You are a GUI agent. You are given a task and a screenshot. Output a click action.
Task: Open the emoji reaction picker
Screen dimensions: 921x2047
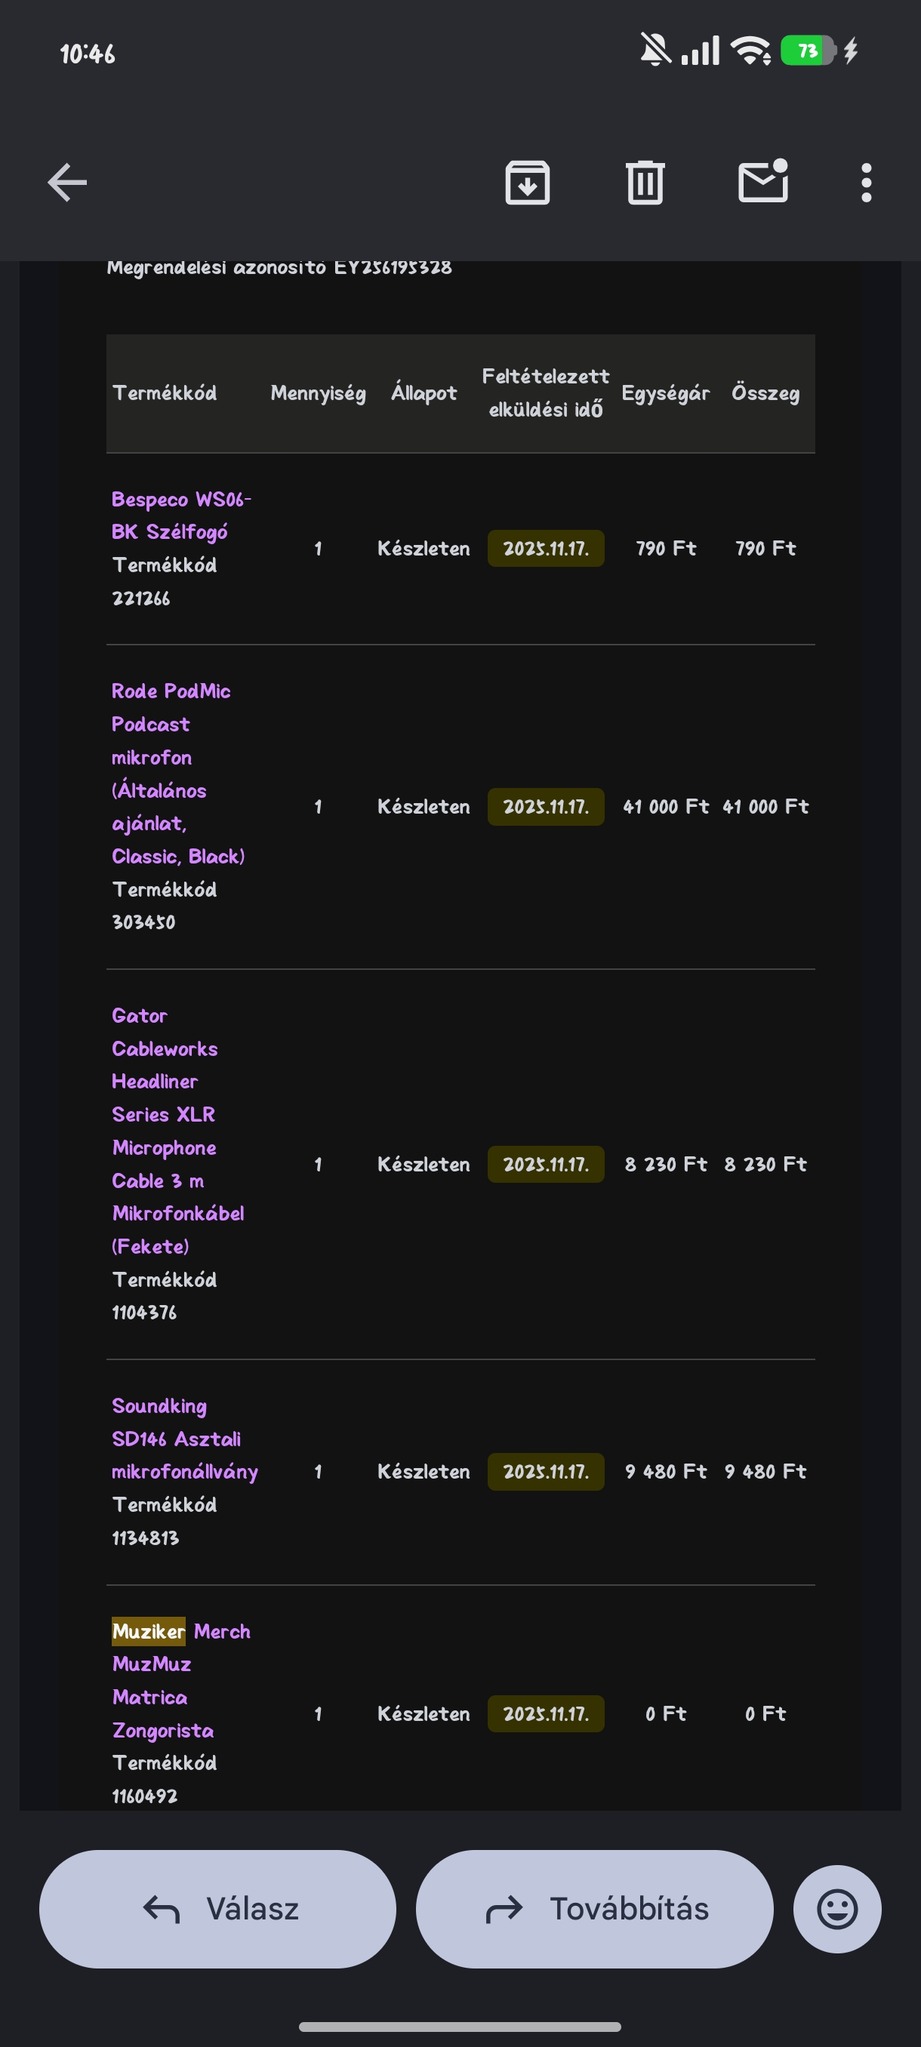(837, 1909)
